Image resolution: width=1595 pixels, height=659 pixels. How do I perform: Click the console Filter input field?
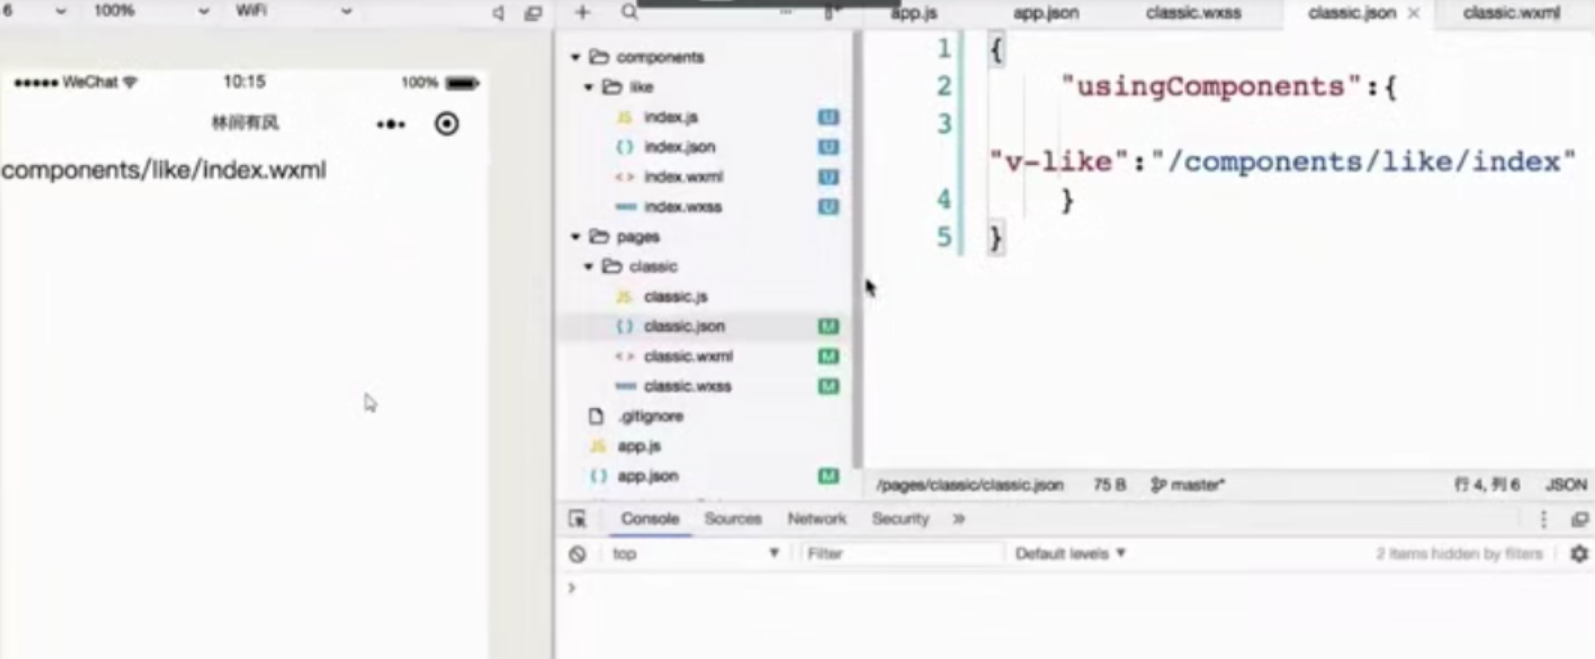click(x=901, y=553)
